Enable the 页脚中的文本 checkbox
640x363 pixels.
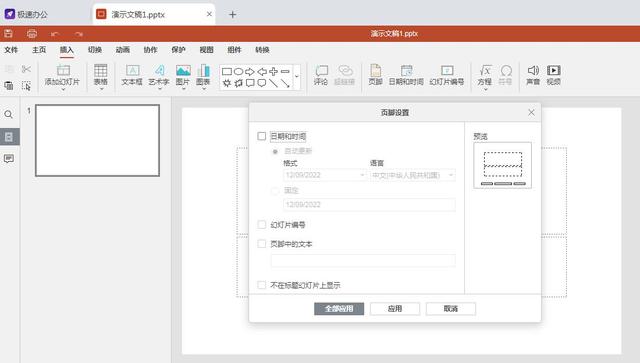262,244
